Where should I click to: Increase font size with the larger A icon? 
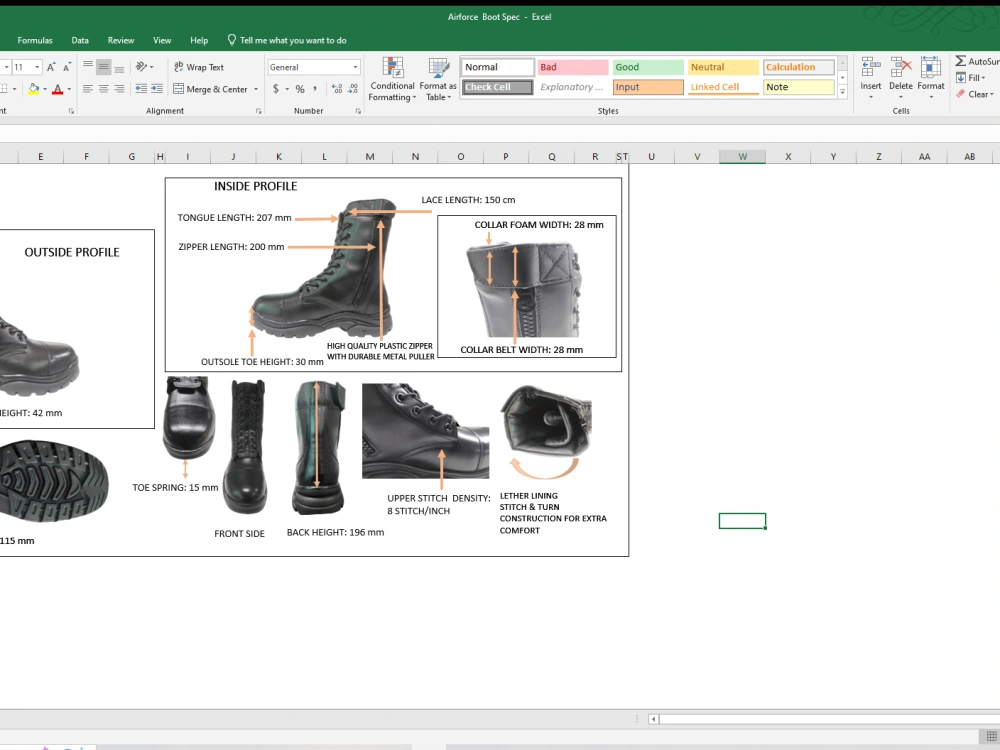coord(51,67)
